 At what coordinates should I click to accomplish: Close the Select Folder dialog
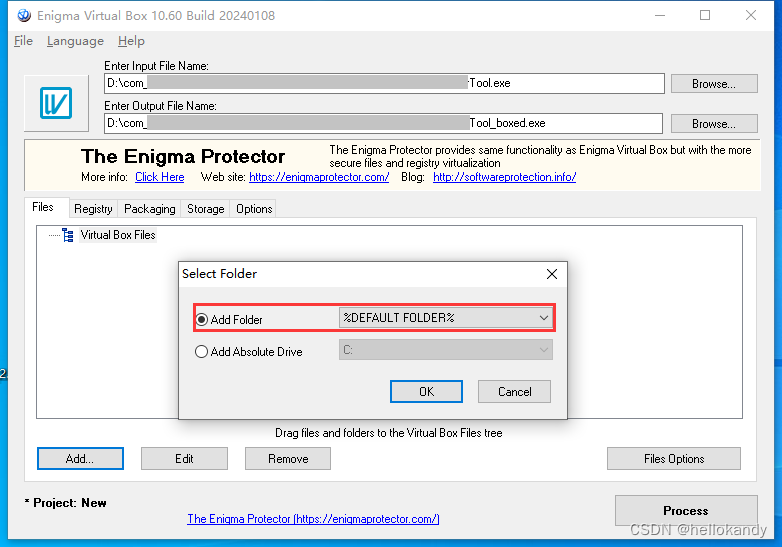pyautogui.click(x=552, y=274)
